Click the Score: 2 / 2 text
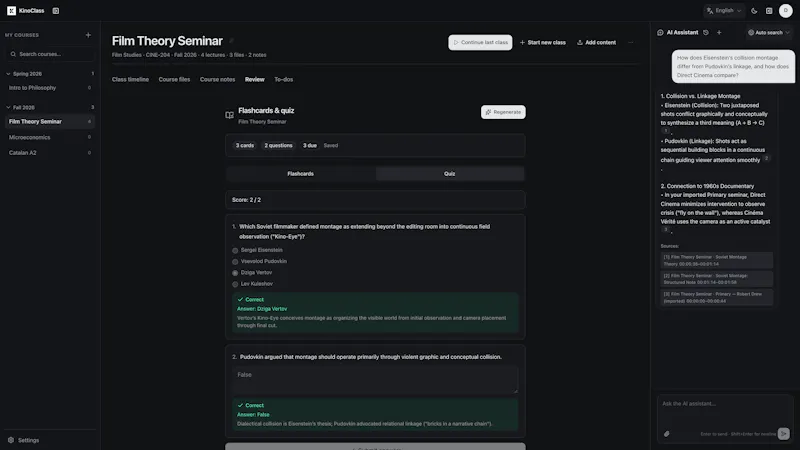The width and height of the screenshot is (800, 450). pyautogui.click(x=246, y=200)
